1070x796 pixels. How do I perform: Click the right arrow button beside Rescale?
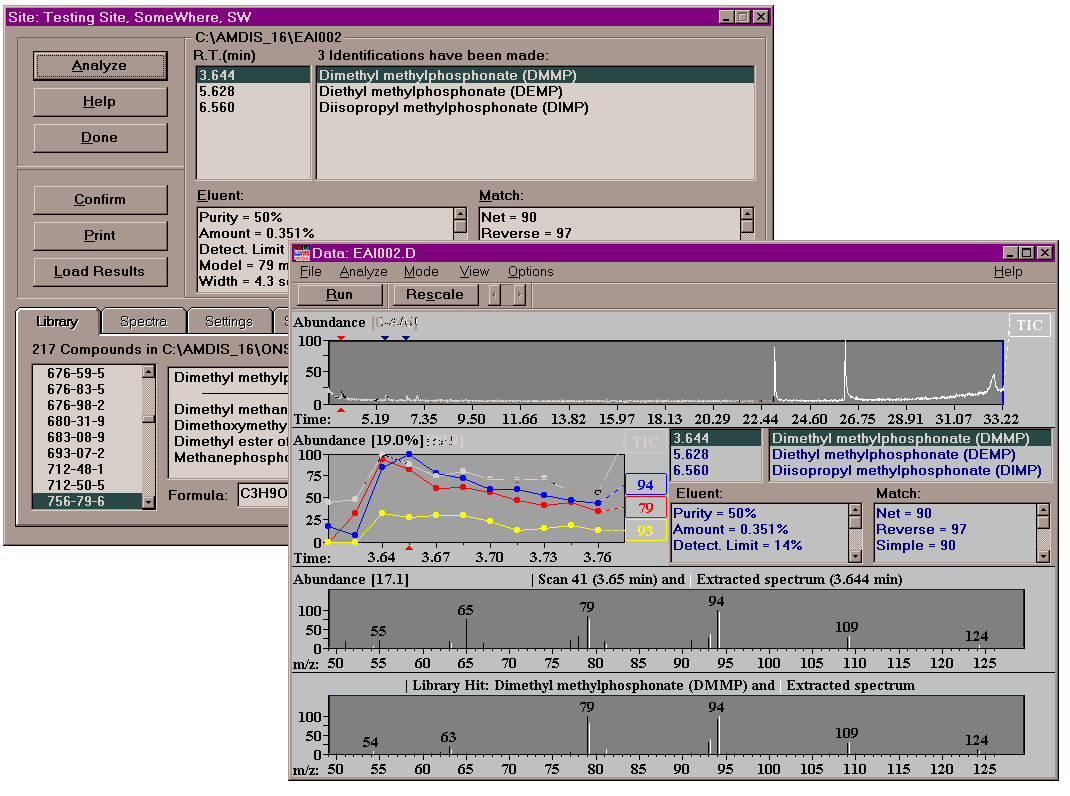click(x=518, y=295)
